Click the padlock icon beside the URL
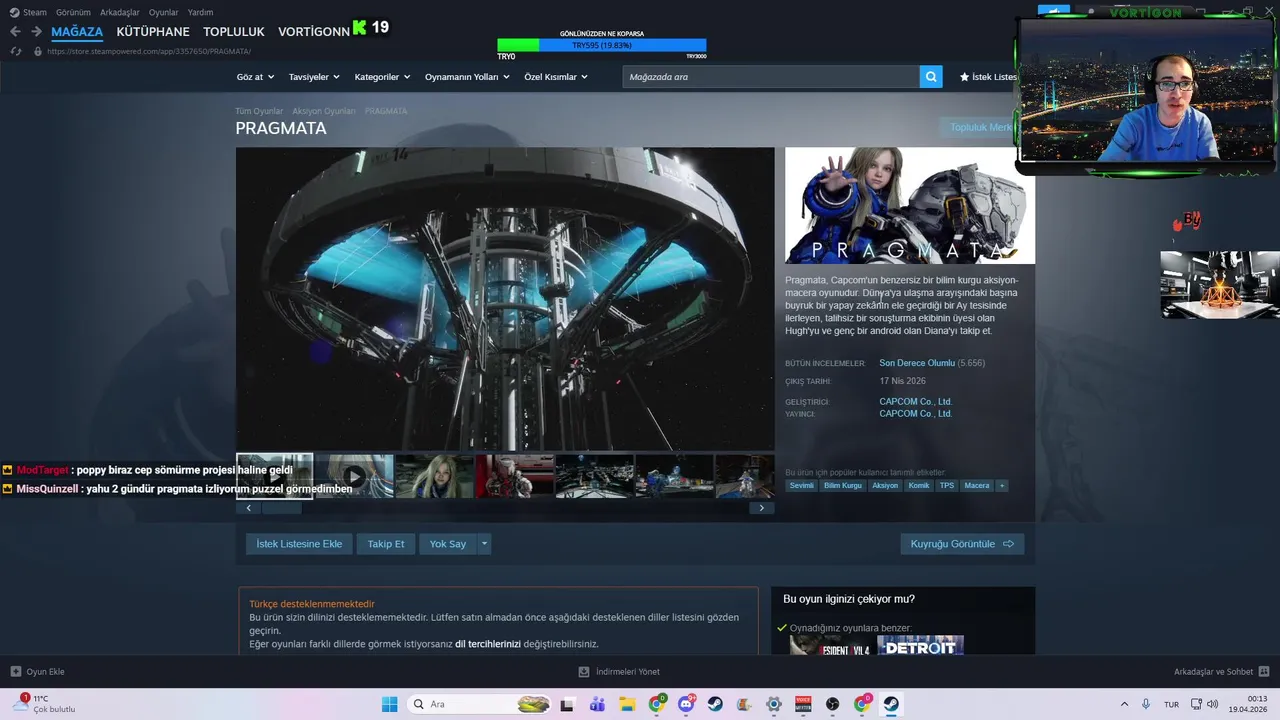 (38, 51)
